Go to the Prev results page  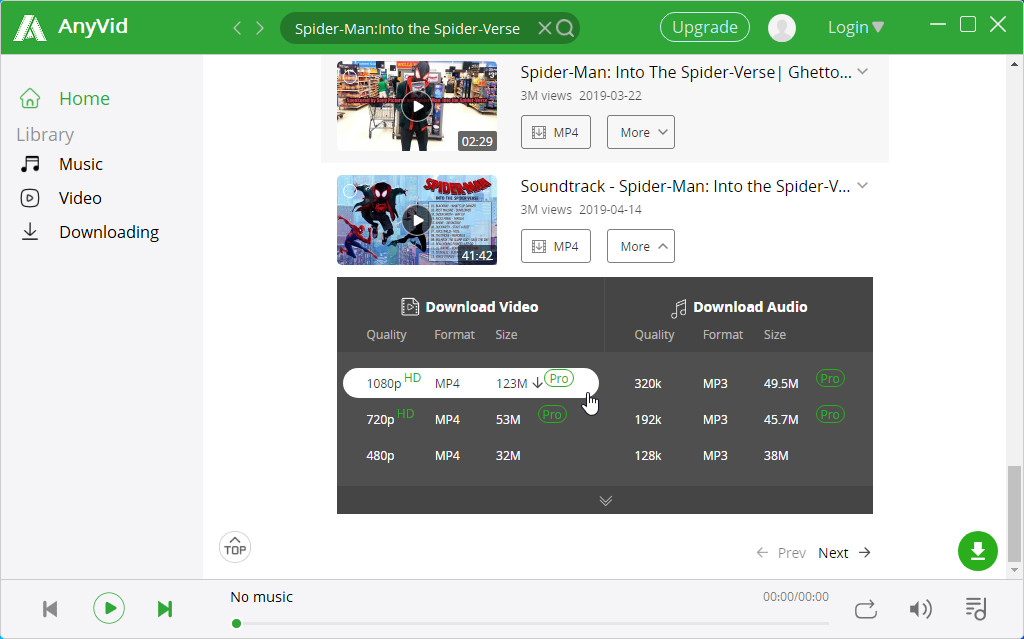click(781, 553)
